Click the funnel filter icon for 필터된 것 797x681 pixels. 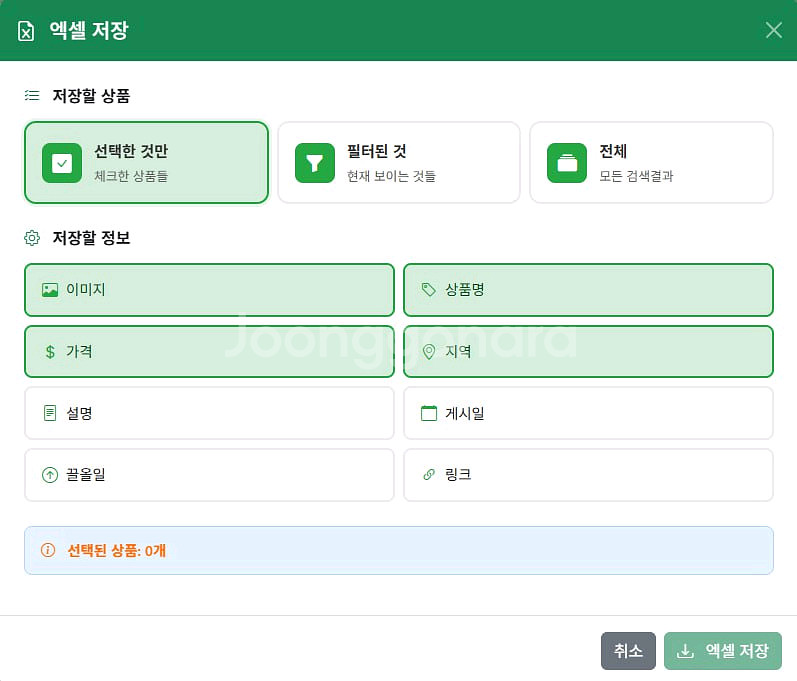coord(315,163)
